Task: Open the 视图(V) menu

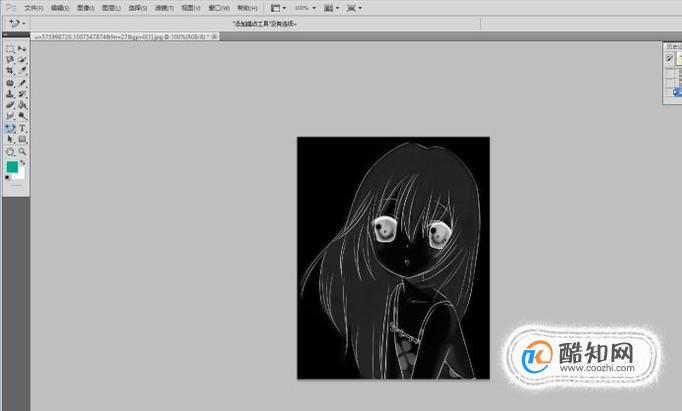Action: tap(191, 8)
